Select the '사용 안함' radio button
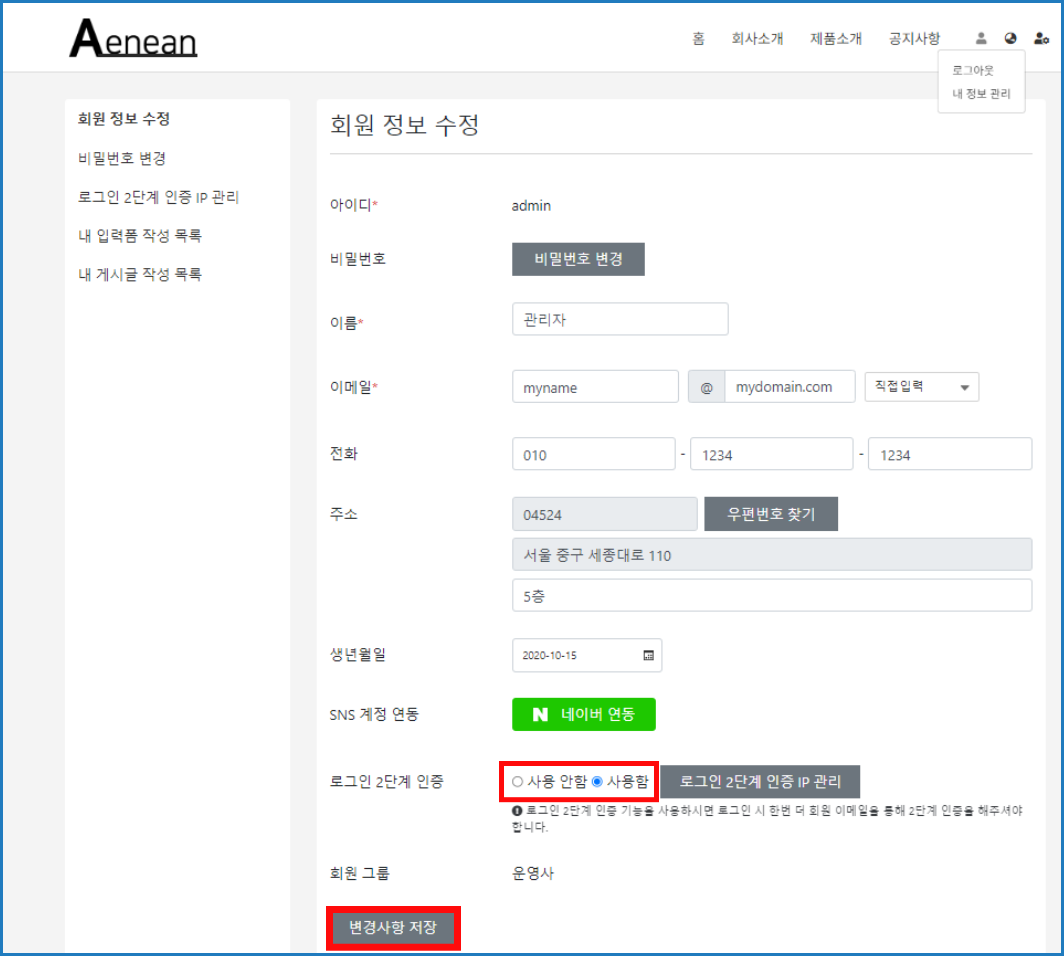Image resolution: width=1064 pixels, height=956 pixels. point(517,781)
